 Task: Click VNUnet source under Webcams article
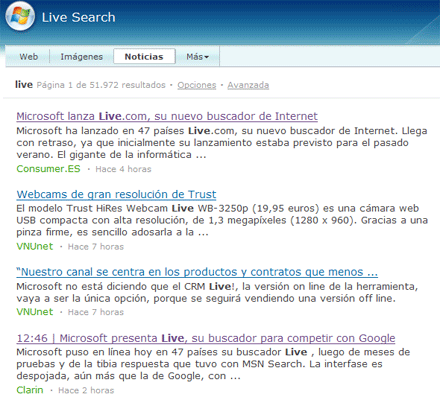click(x=35, y=246)
